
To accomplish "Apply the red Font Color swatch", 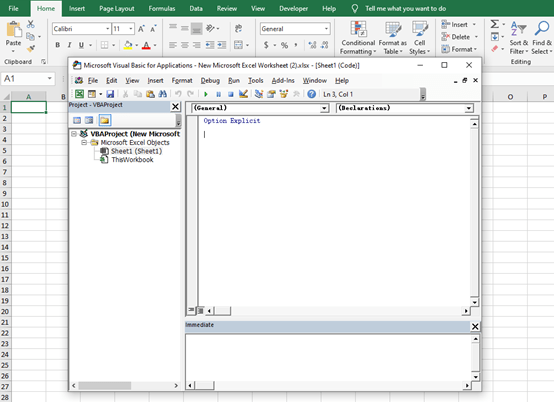I will point(146,45).
